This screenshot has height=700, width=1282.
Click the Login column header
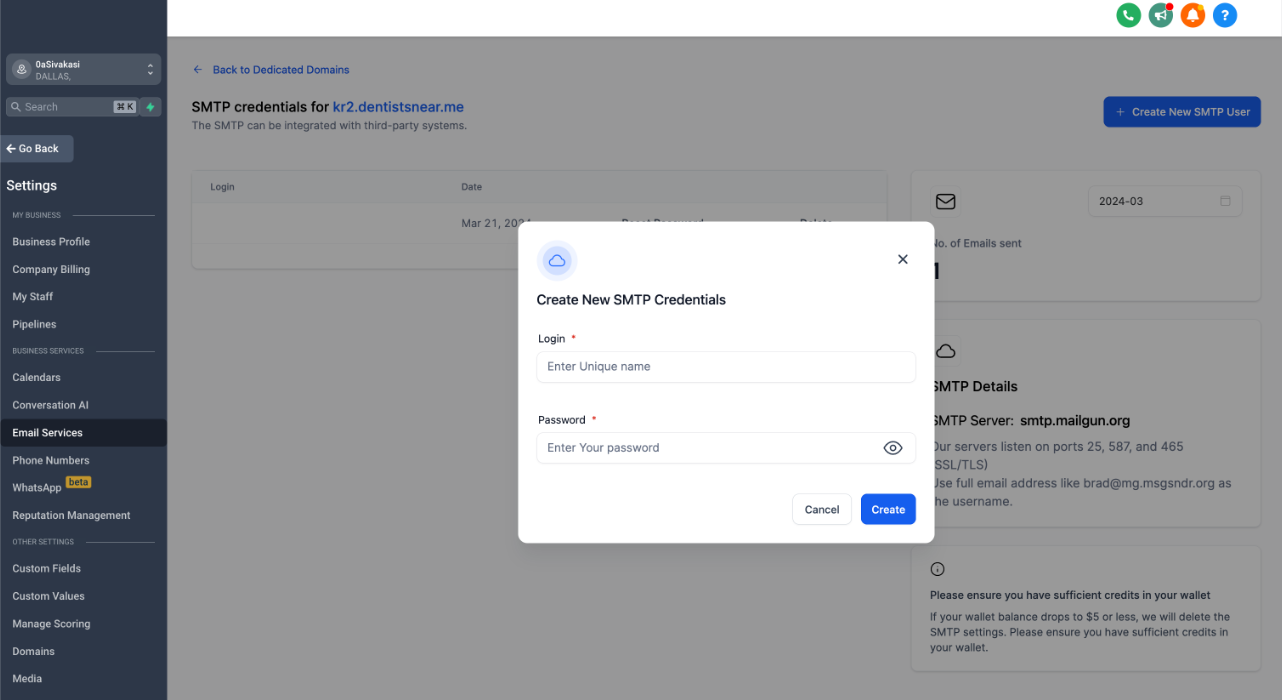point(222,187)
